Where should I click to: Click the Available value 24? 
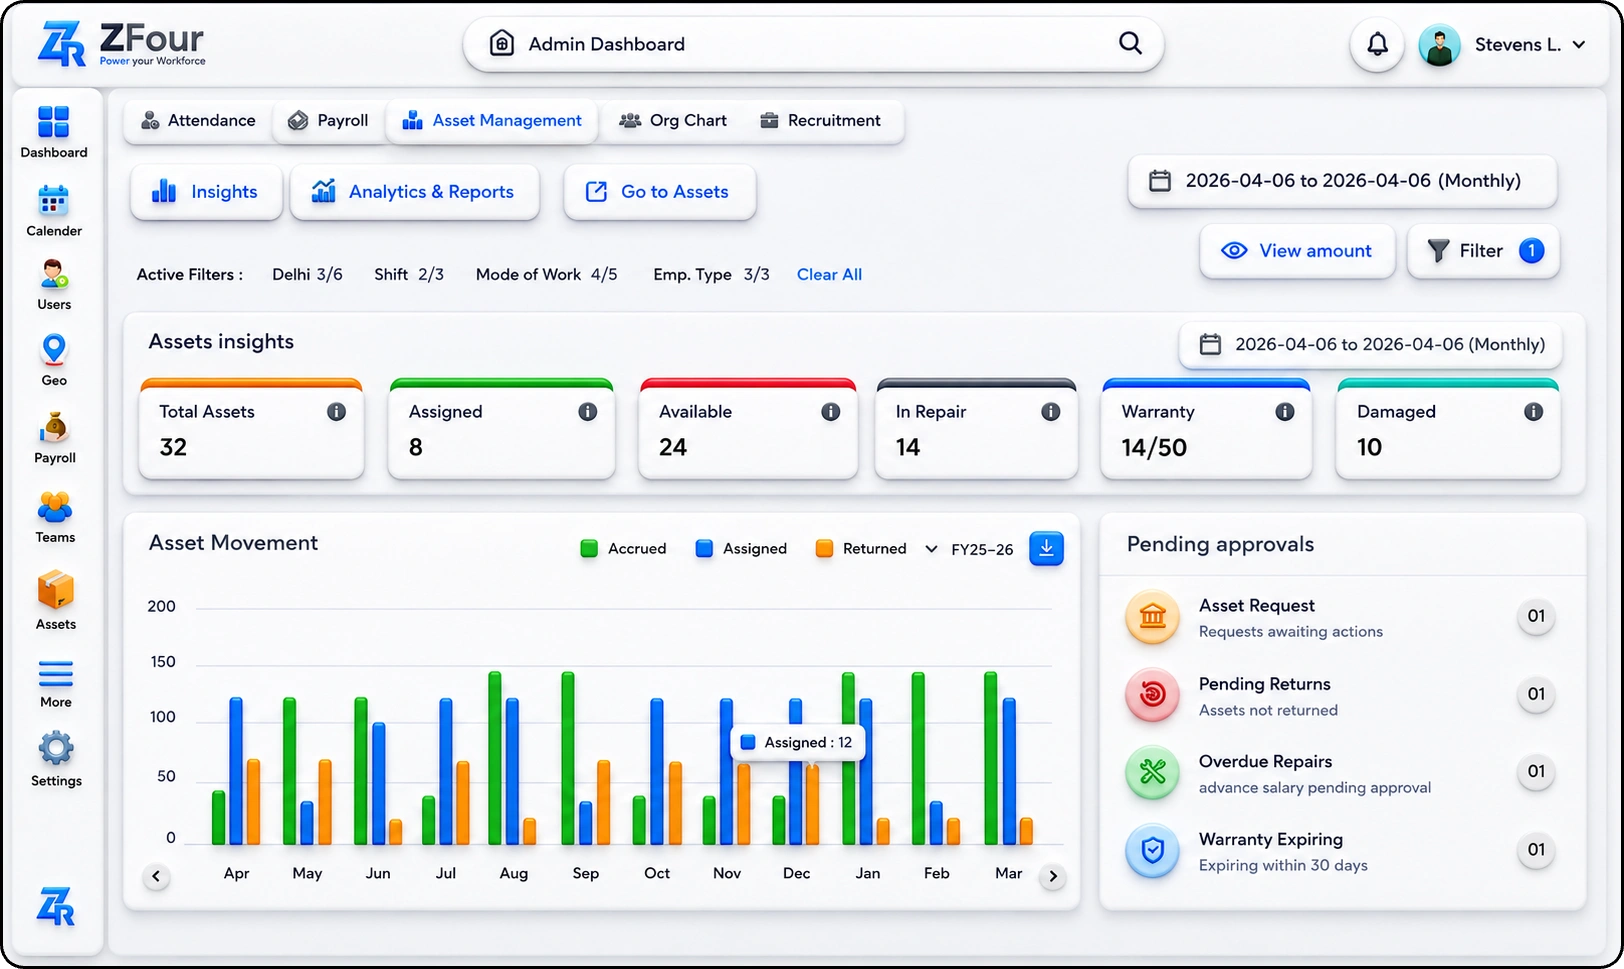(673, 447)
